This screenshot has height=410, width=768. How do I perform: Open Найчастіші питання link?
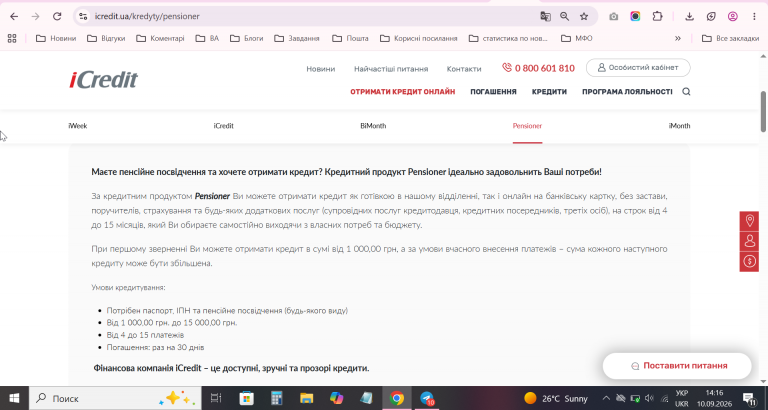[391, 69]
